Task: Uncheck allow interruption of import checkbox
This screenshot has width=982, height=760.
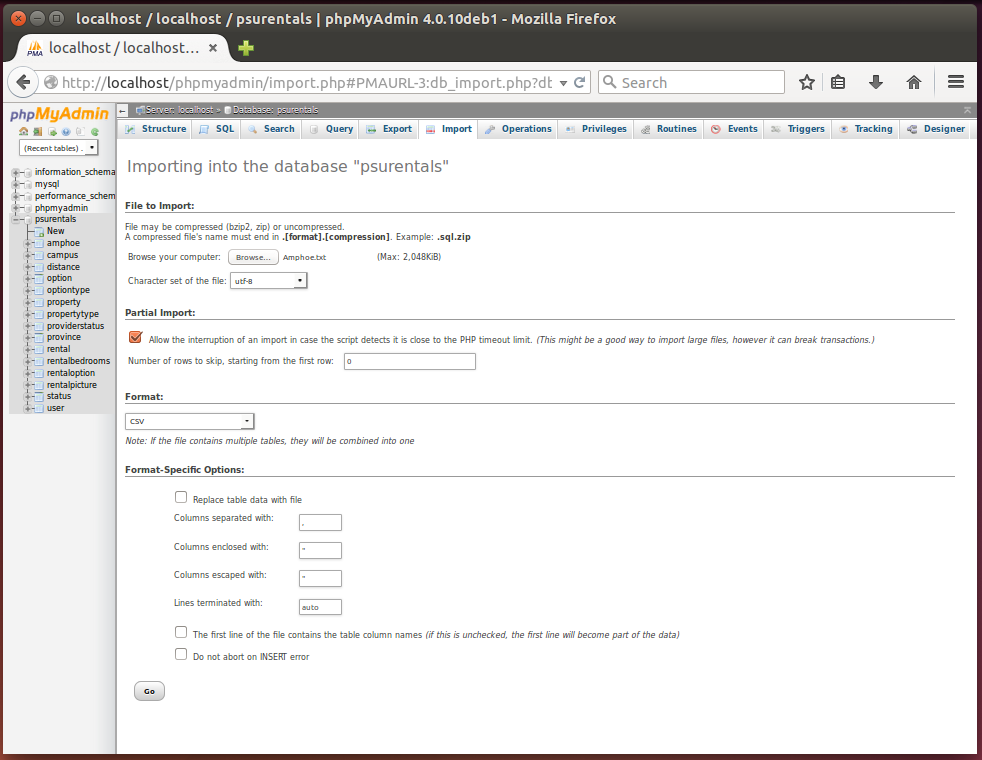Action: [x=135, y=337]
